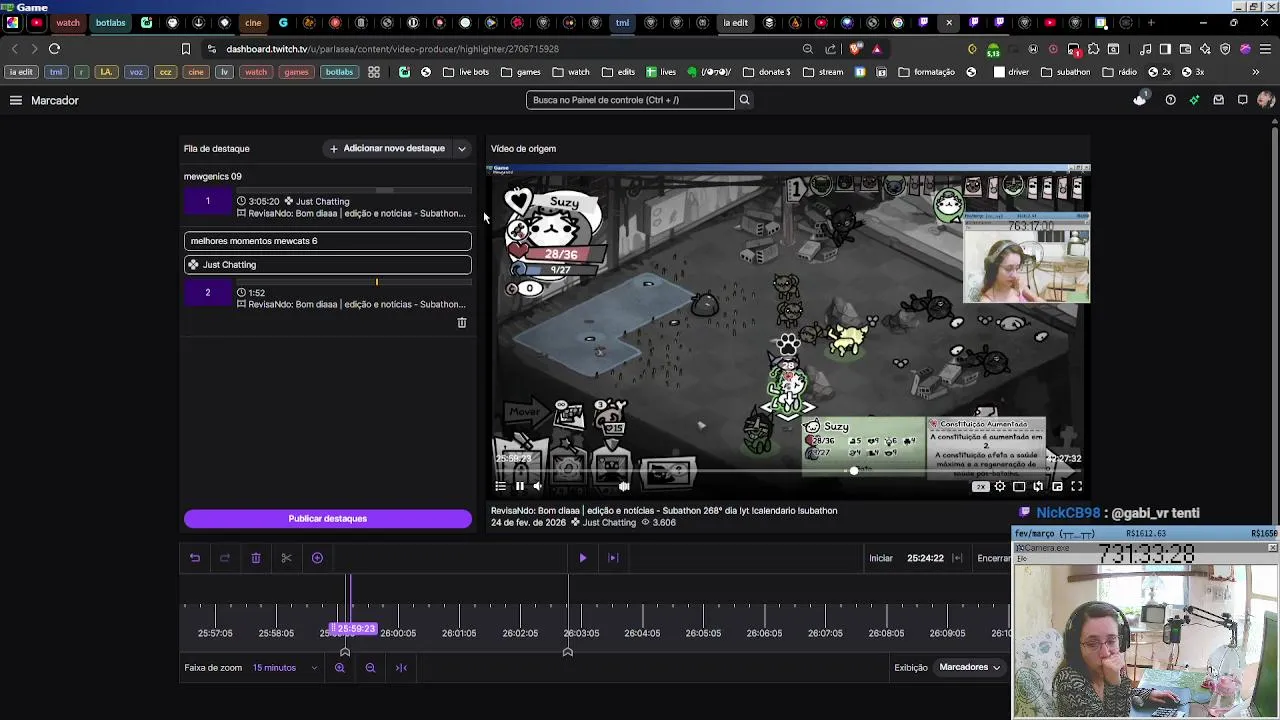The height and width of the screenshot is (720, 1280).
Task: Add marker with circled plus icon
Action: pyautogui.click(x=317, y=558)
